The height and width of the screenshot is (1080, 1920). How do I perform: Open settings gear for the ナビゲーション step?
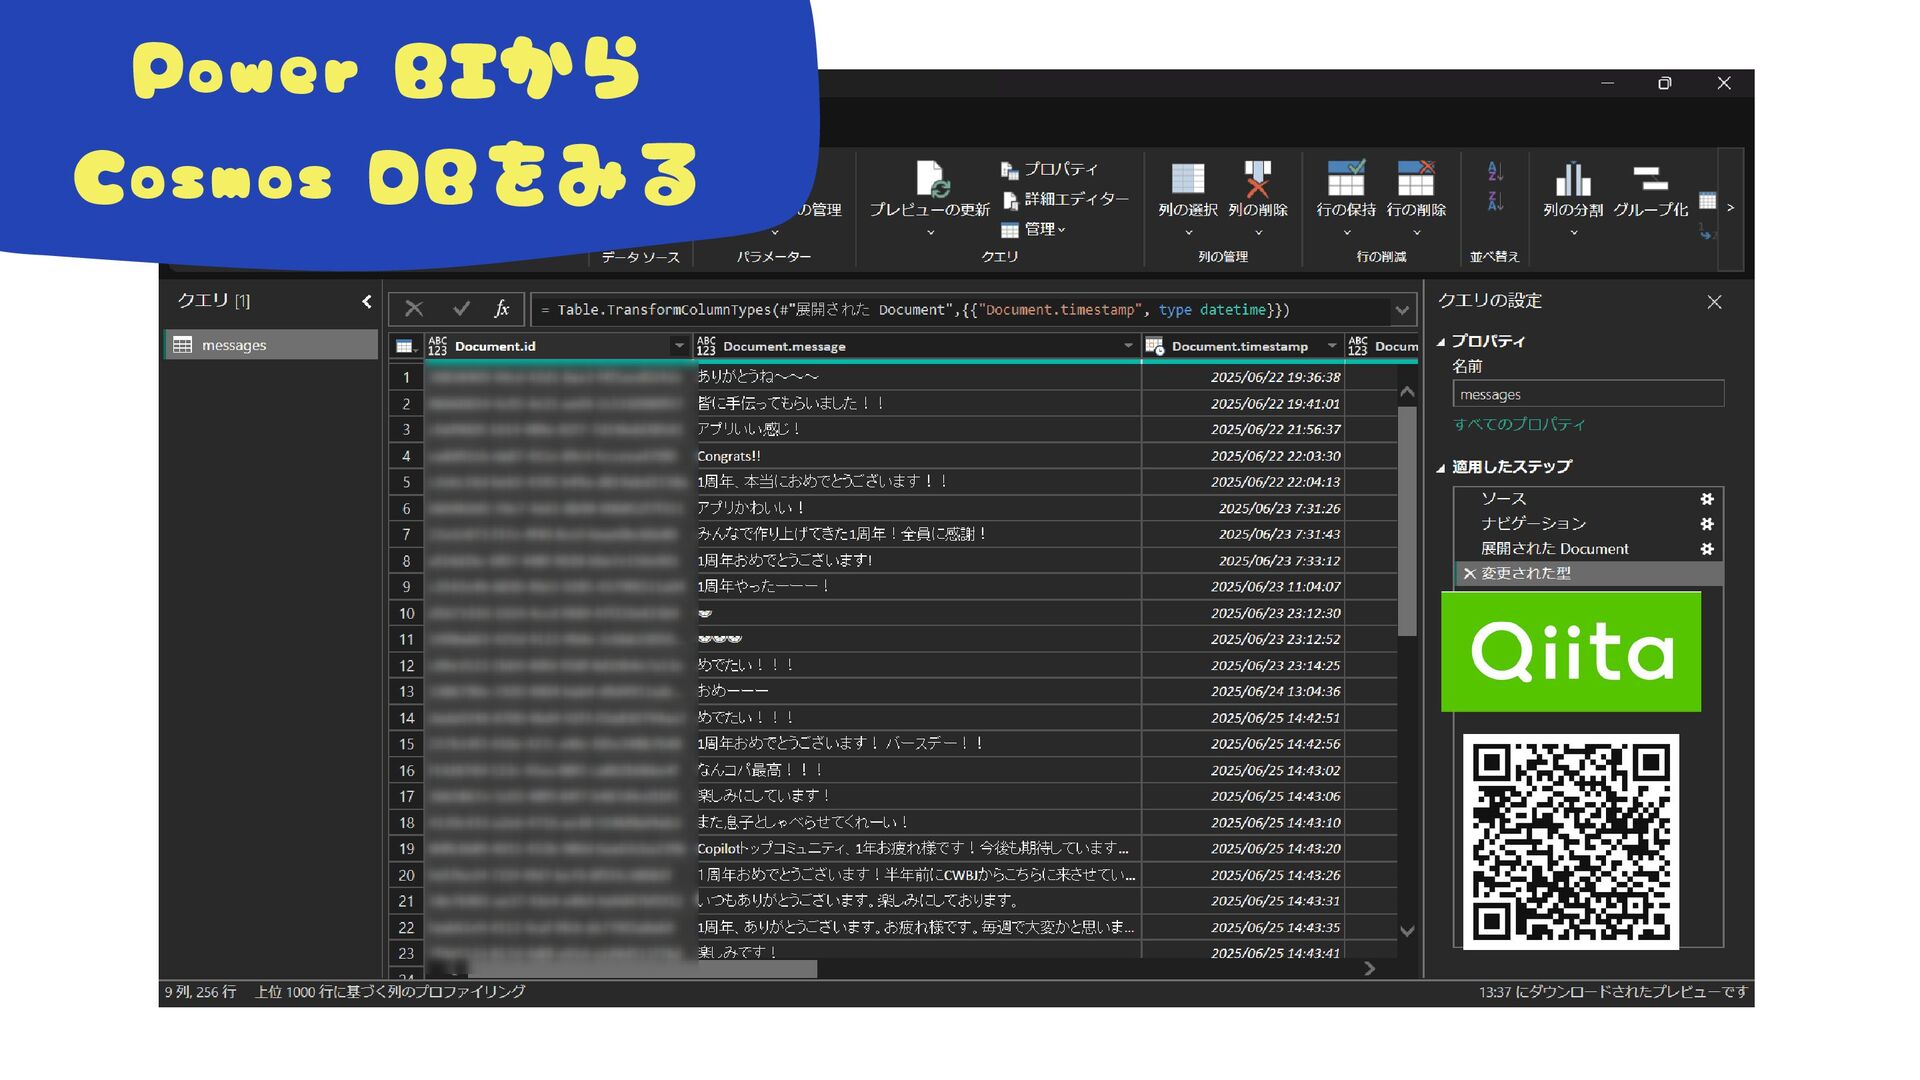(x=1707, y=523)
